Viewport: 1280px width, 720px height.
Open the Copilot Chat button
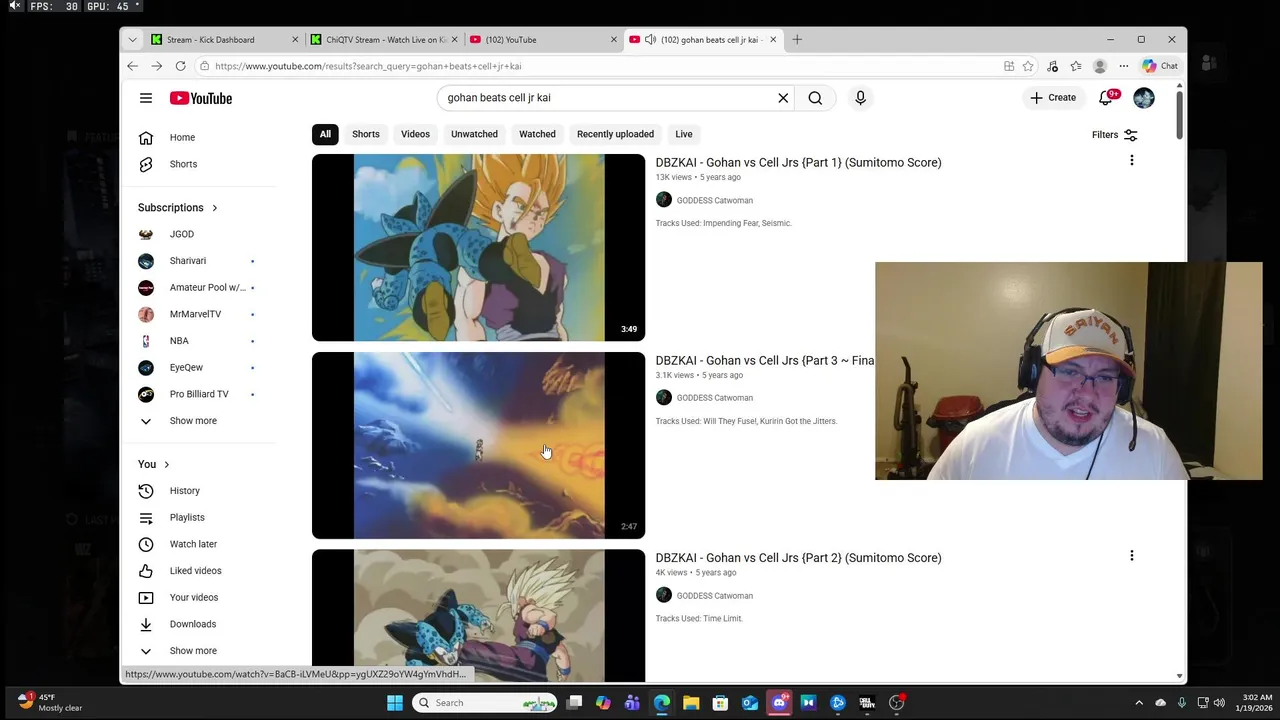click(1160, 66)
